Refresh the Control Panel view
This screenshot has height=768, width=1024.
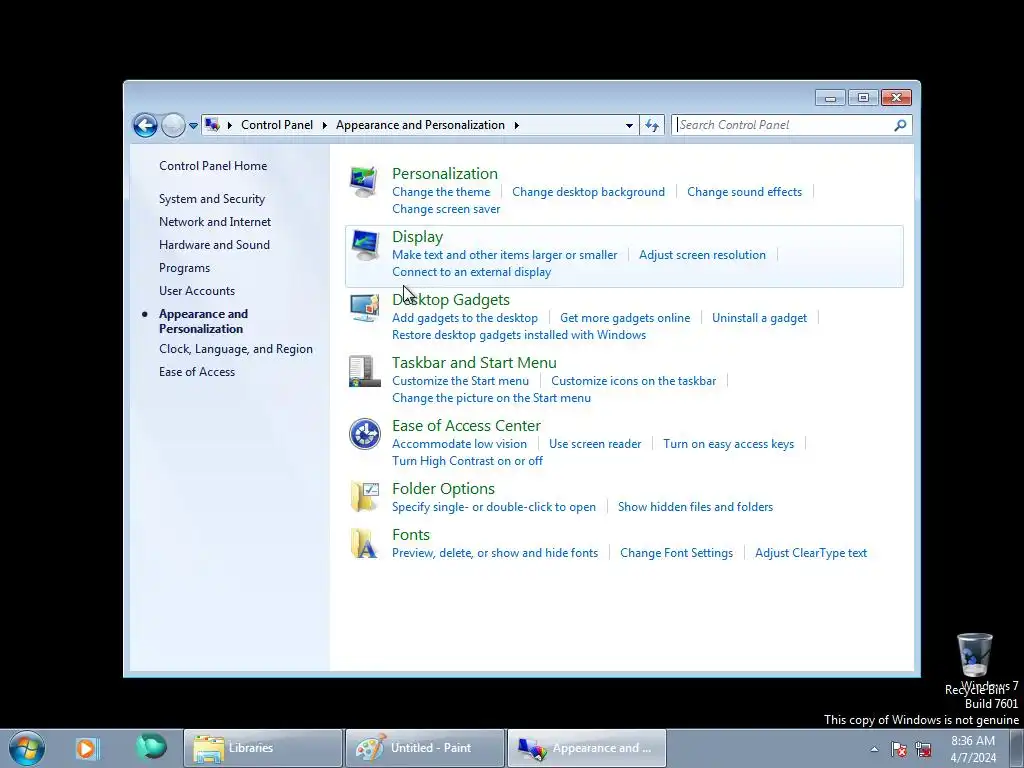coord(652,125)
